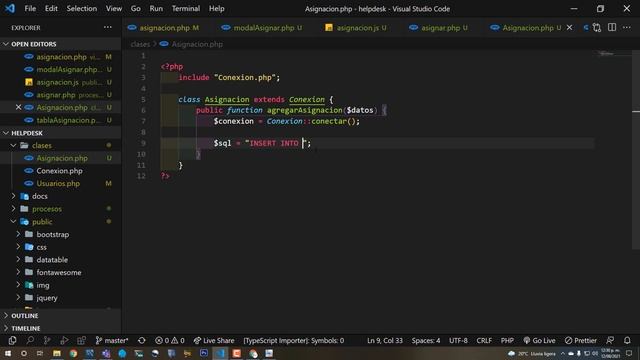Close the Asignacion.php editor tab

(569, 27)
